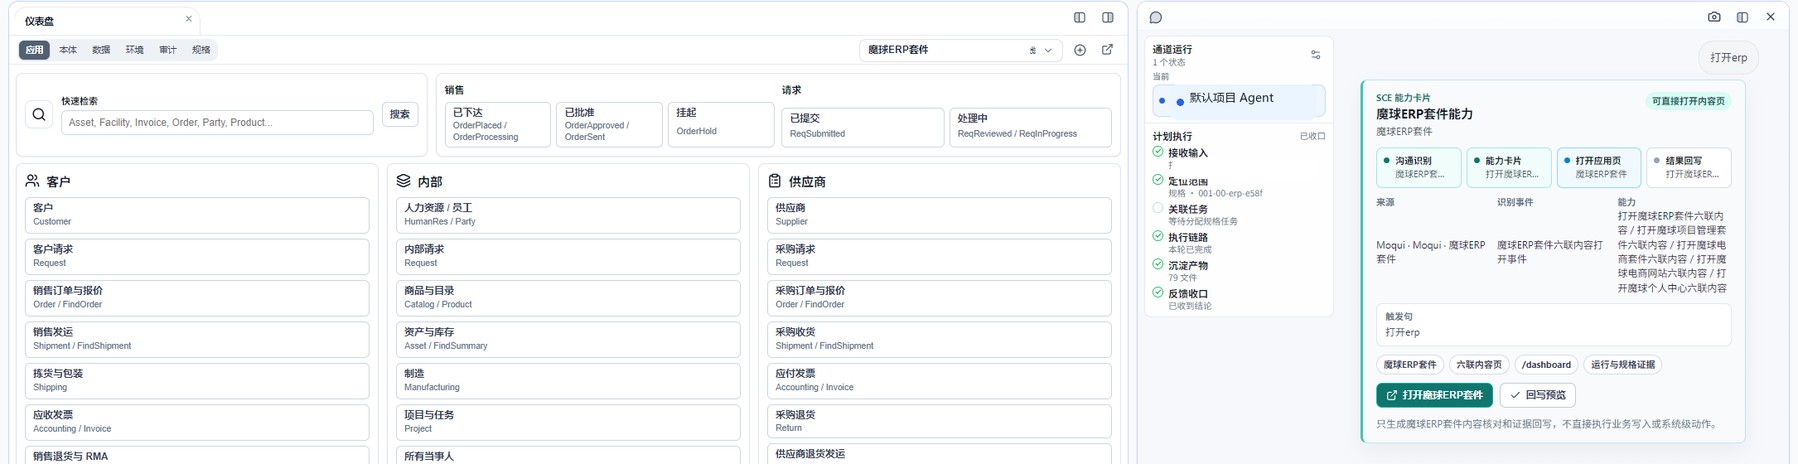
Task: Select the 能力卡片 stage chip
Action: pyautogui.click(x=1509, y=167)
